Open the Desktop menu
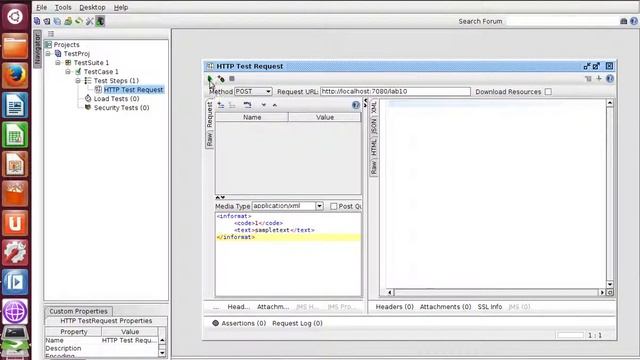Screen dimensions: 640x360 pos(92,7)
